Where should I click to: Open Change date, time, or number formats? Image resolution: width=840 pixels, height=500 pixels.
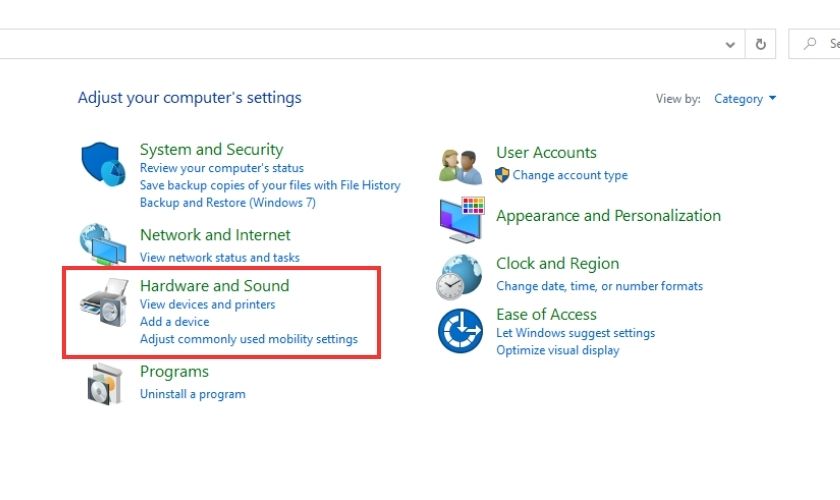point(599,286)
